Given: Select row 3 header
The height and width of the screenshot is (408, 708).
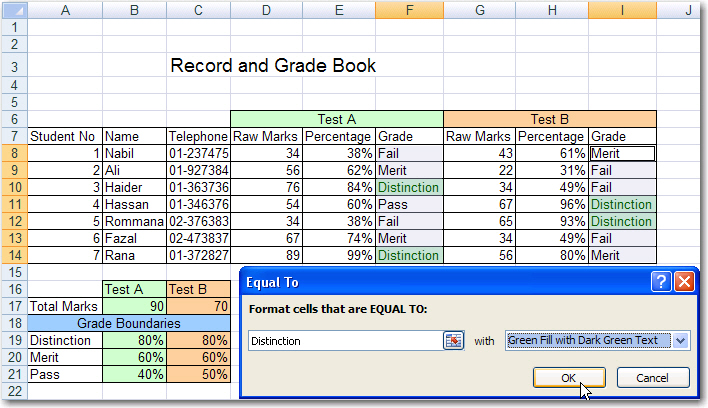Looking at the screenshot, I should point(14,67).
